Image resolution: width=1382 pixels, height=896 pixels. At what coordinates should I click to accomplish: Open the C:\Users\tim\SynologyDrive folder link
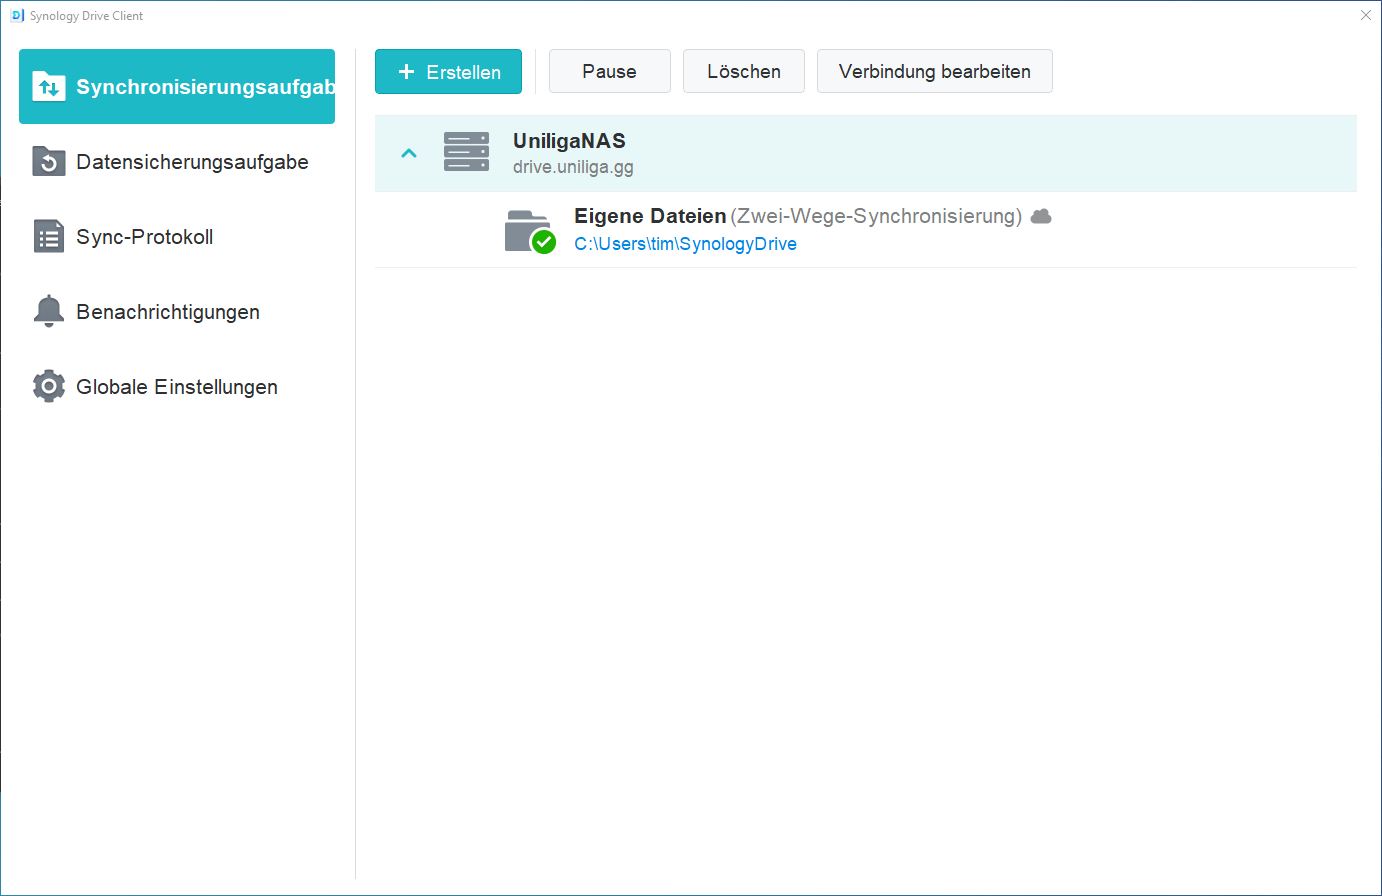pyautogui.click(x=685, y=244)
